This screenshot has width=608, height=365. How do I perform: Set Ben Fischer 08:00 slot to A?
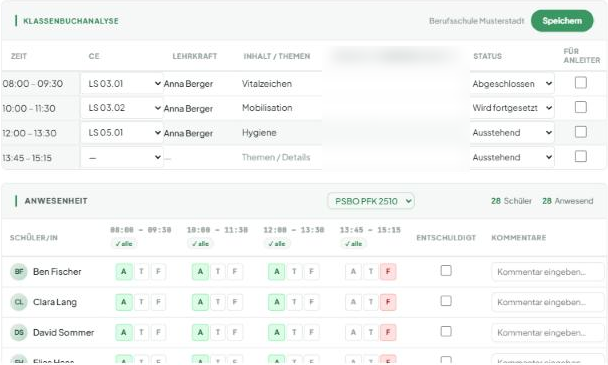pyautogui.click(x=124, y=272)
